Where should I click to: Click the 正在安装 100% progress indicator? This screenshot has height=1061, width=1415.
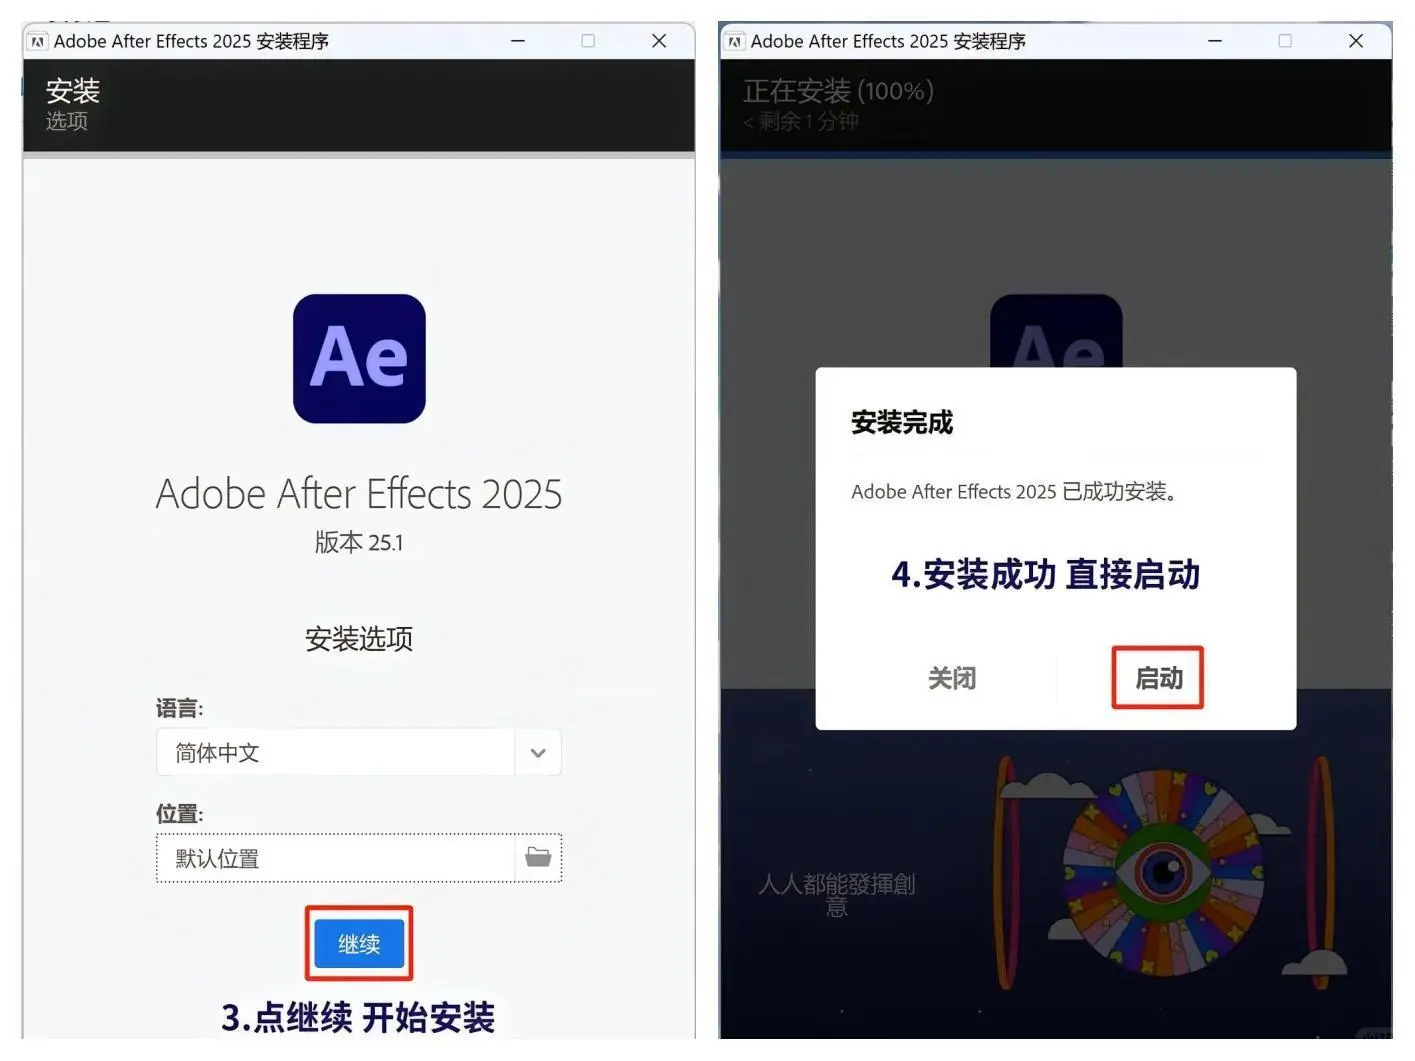tap(838, 91)
